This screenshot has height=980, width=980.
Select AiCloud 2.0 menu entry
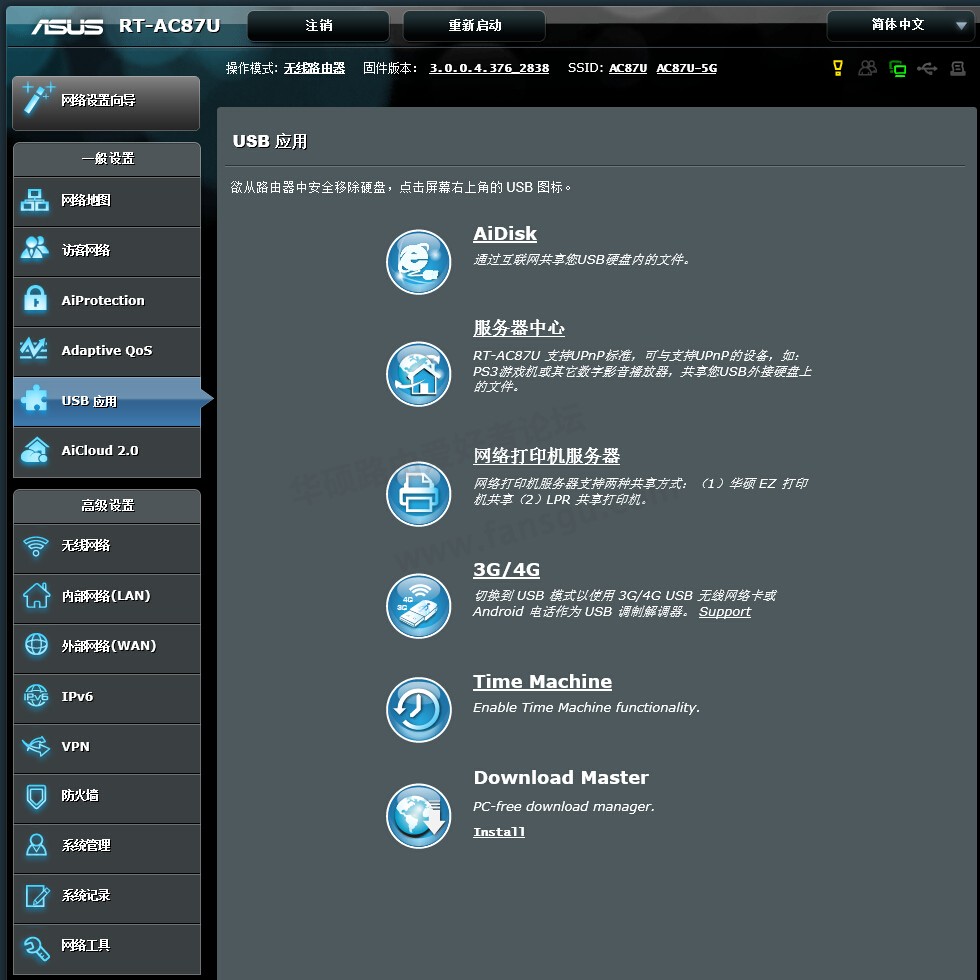[107, 451]
